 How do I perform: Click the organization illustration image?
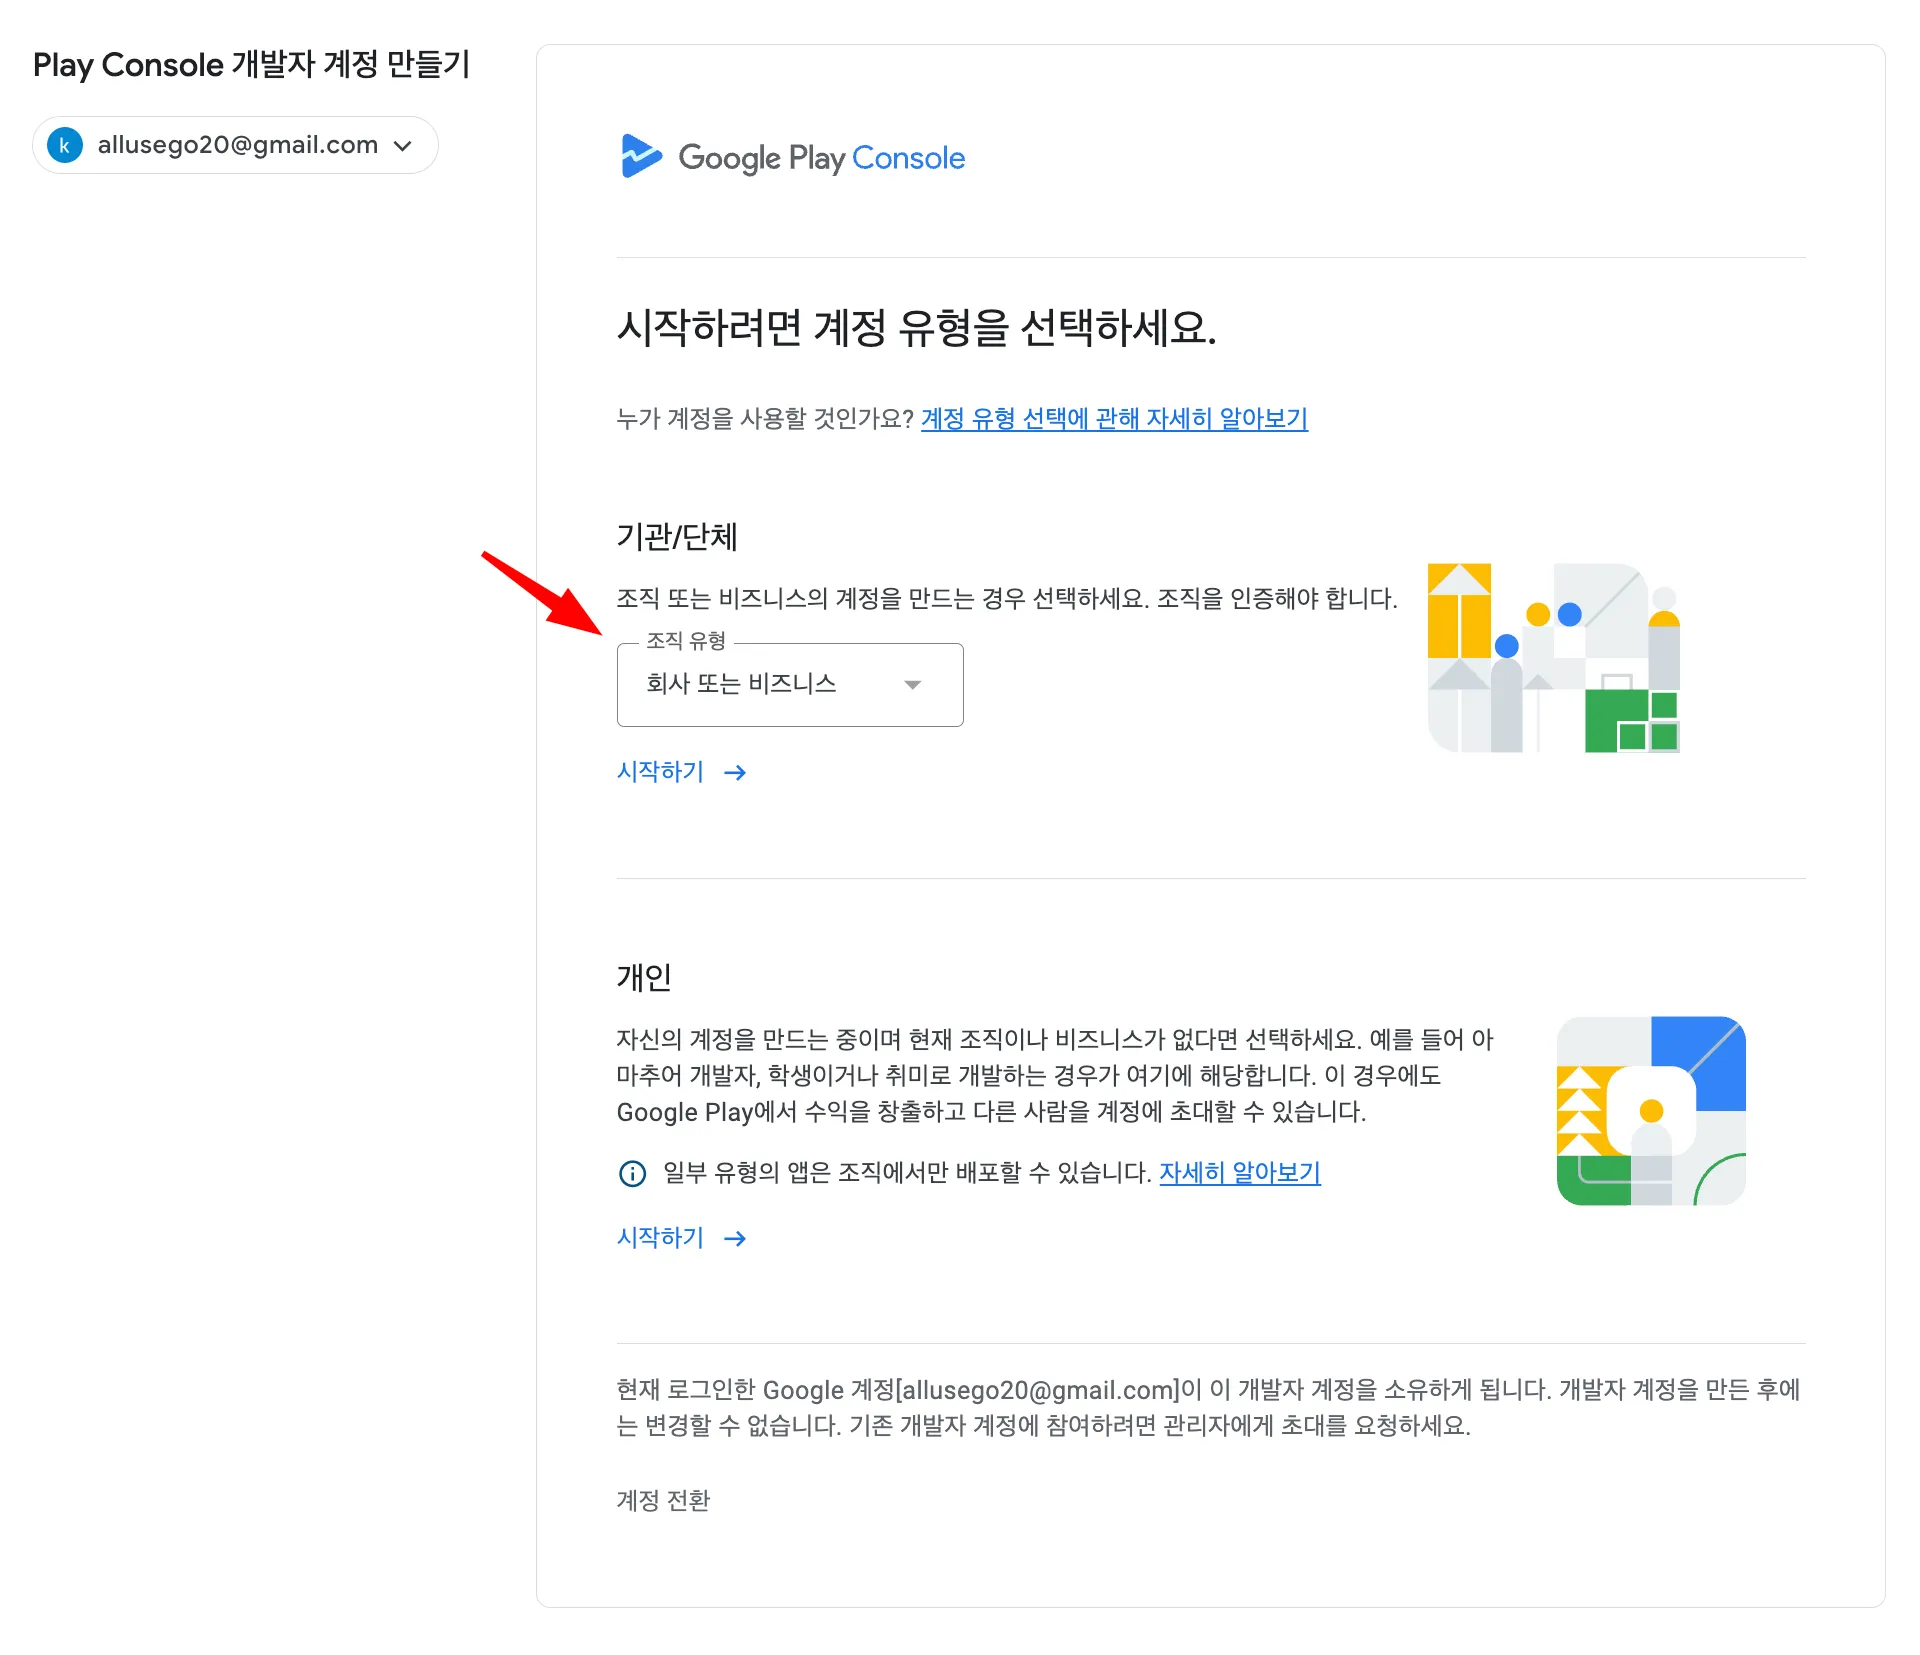coord(1553,658)
